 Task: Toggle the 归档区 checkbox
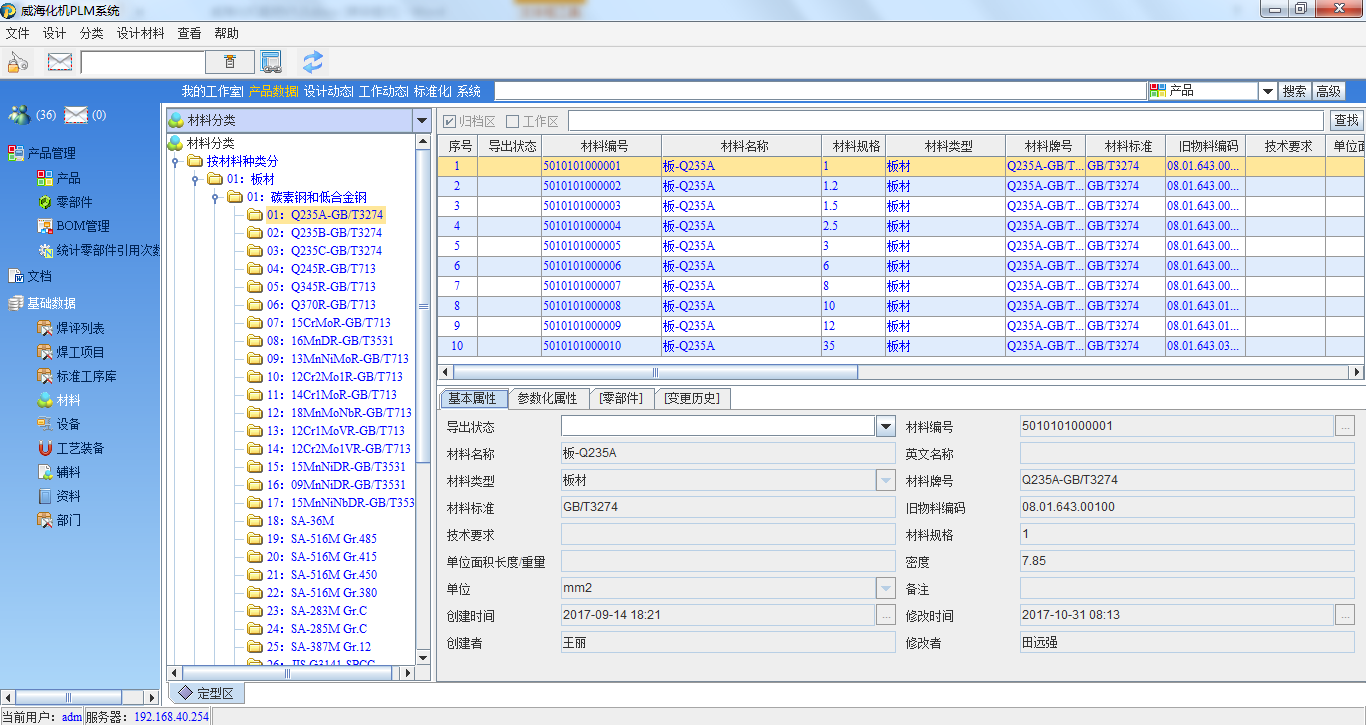(x=450, y=121)
